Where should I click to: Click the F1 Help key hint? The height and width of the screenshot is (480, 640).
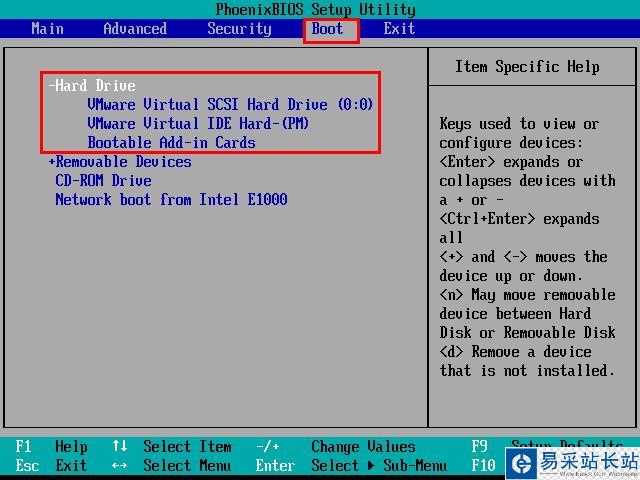coord(51,447)
